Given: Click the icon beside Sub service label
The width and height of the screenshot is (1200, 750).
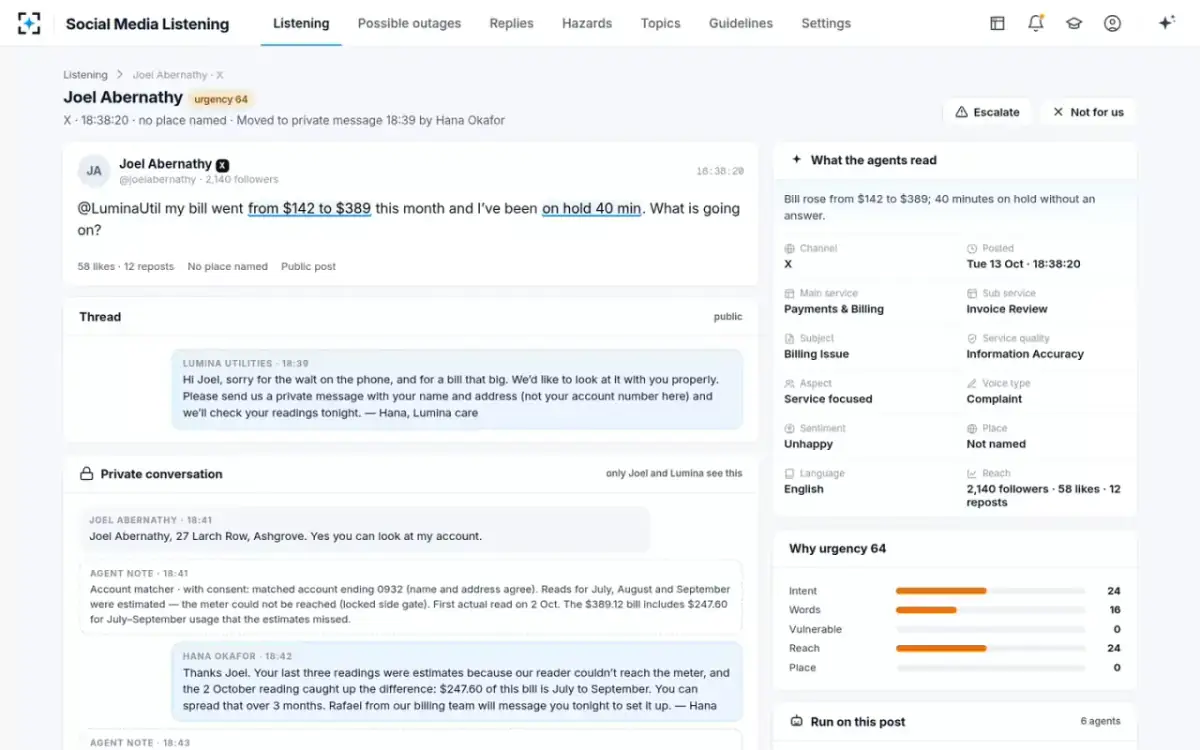Looking at the screenshot, I should click(972, 293).
